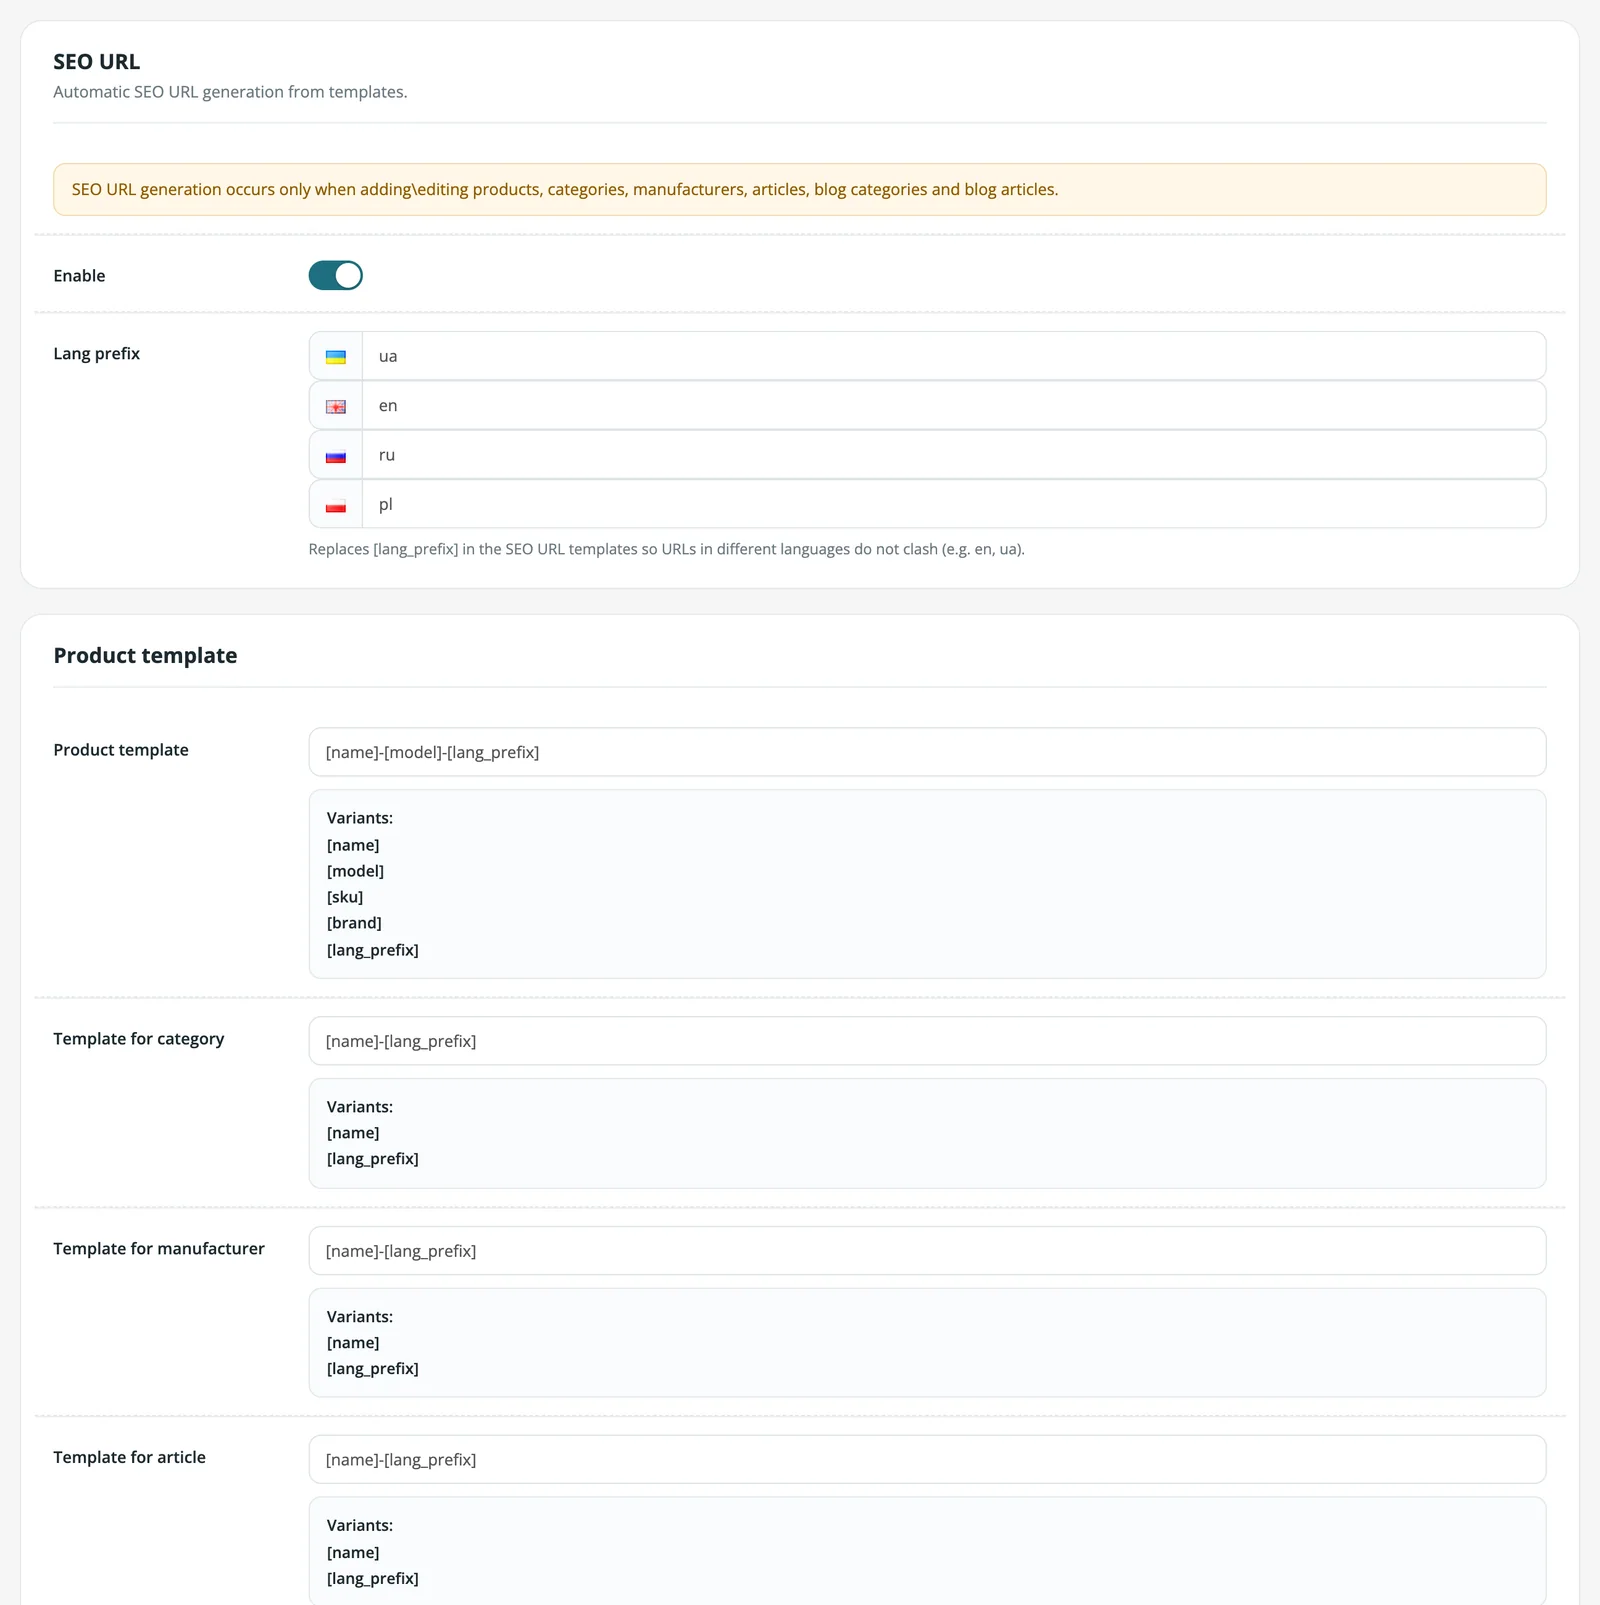1600x1605 pixels.
Task: Click the yellow SEO URL generation notice
Action: (800, 190)
